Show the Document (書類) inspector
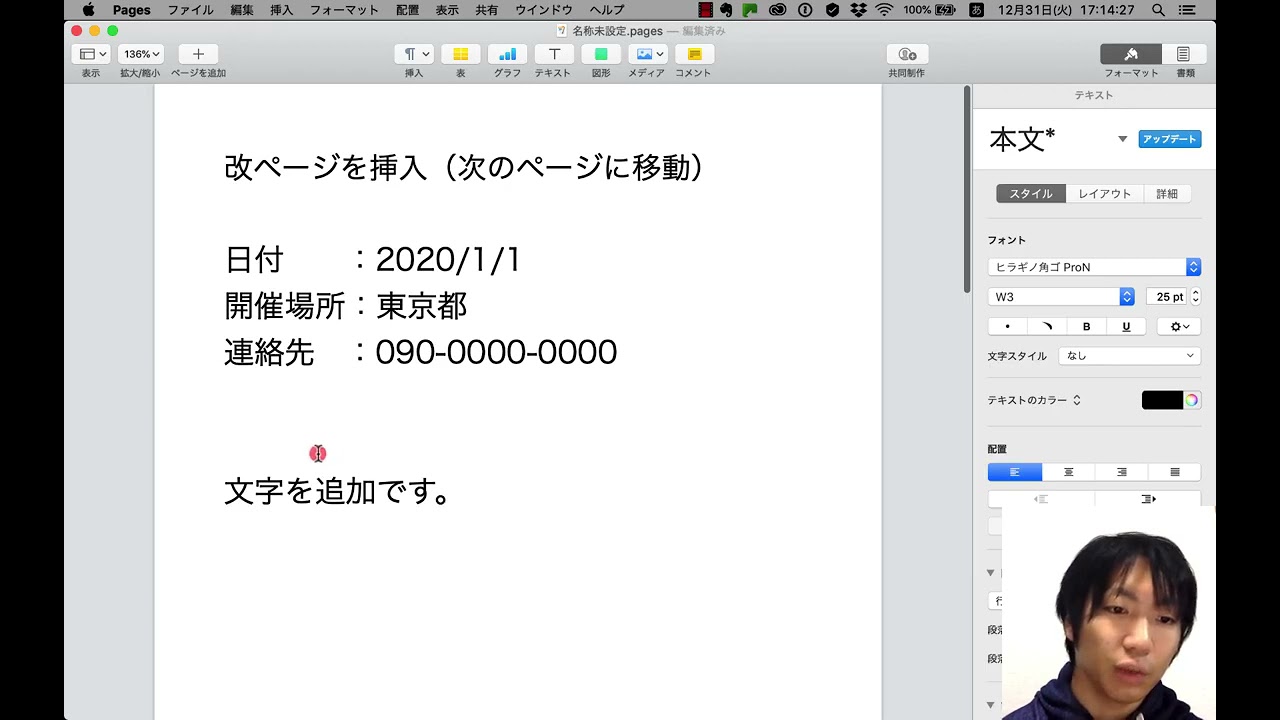Image resolution: width=1280 pixels, height=720 pixels. click(x=1184, y=54)
